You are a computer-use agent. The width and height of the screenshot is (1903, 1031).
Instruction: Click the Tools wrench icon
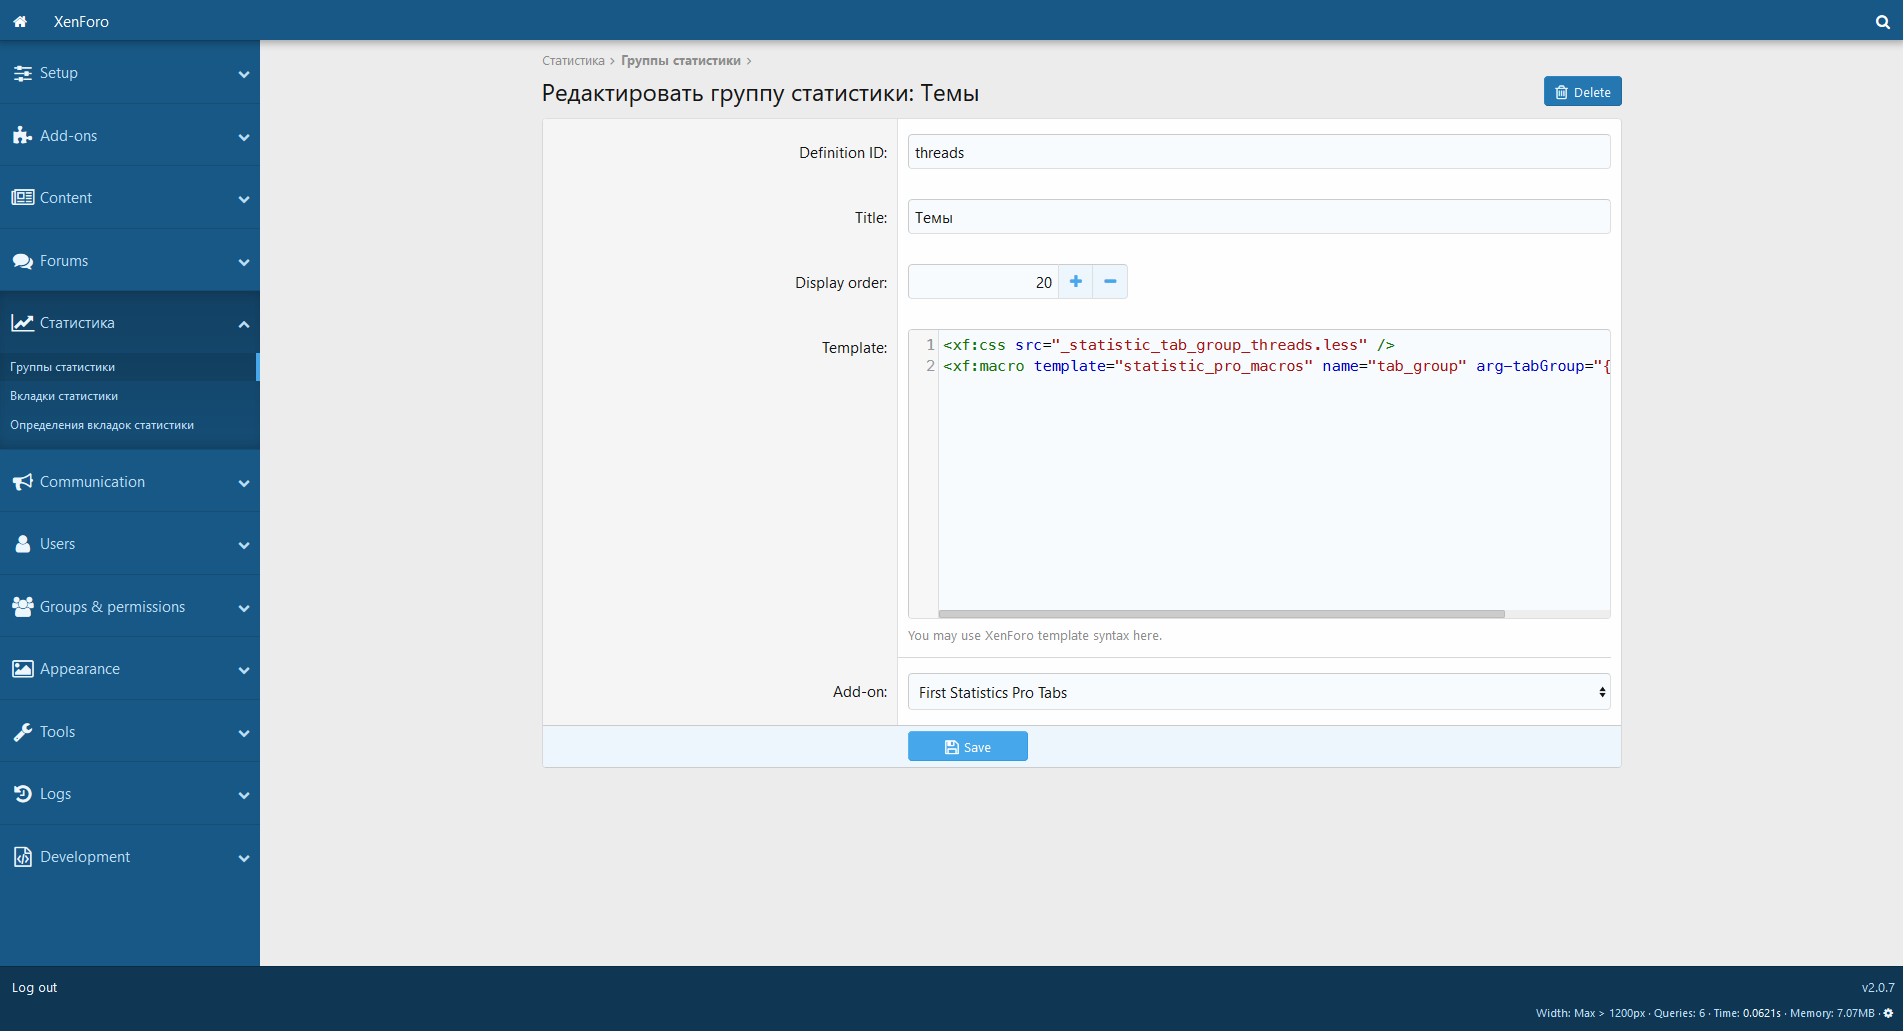[x=22, y=732]
